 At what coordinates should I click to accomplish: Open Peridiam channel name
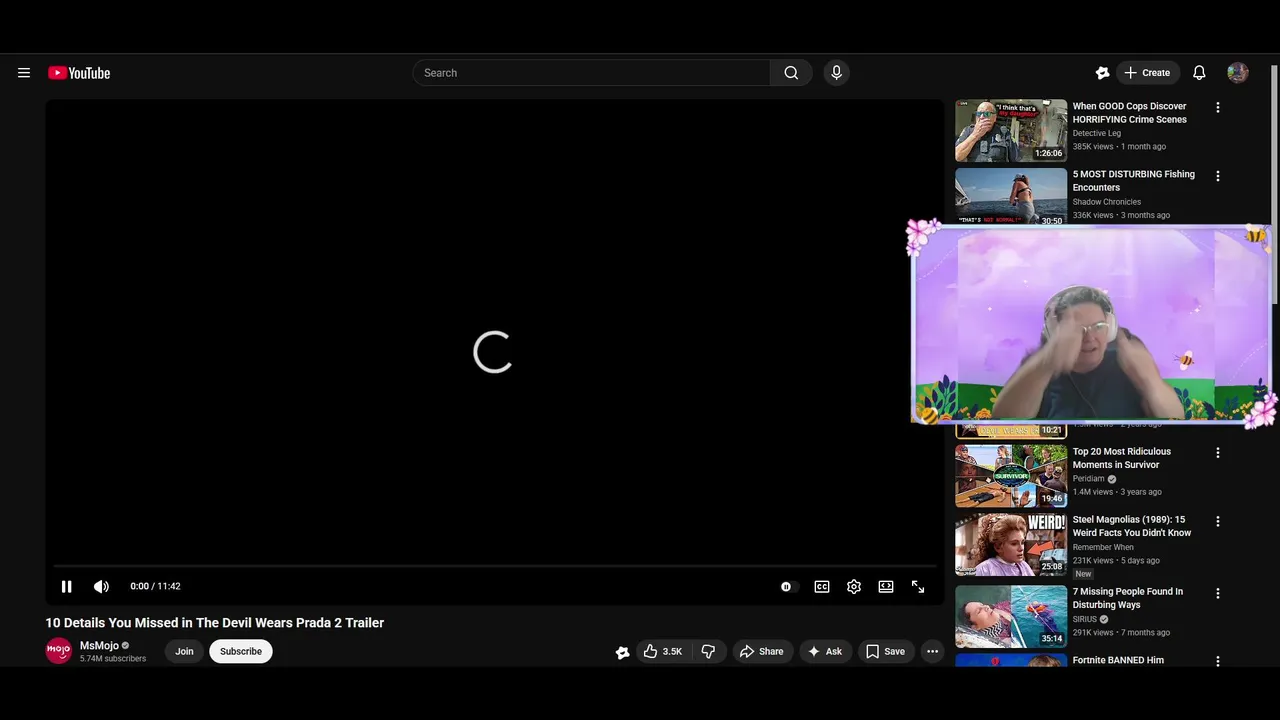click(1089, 479)
